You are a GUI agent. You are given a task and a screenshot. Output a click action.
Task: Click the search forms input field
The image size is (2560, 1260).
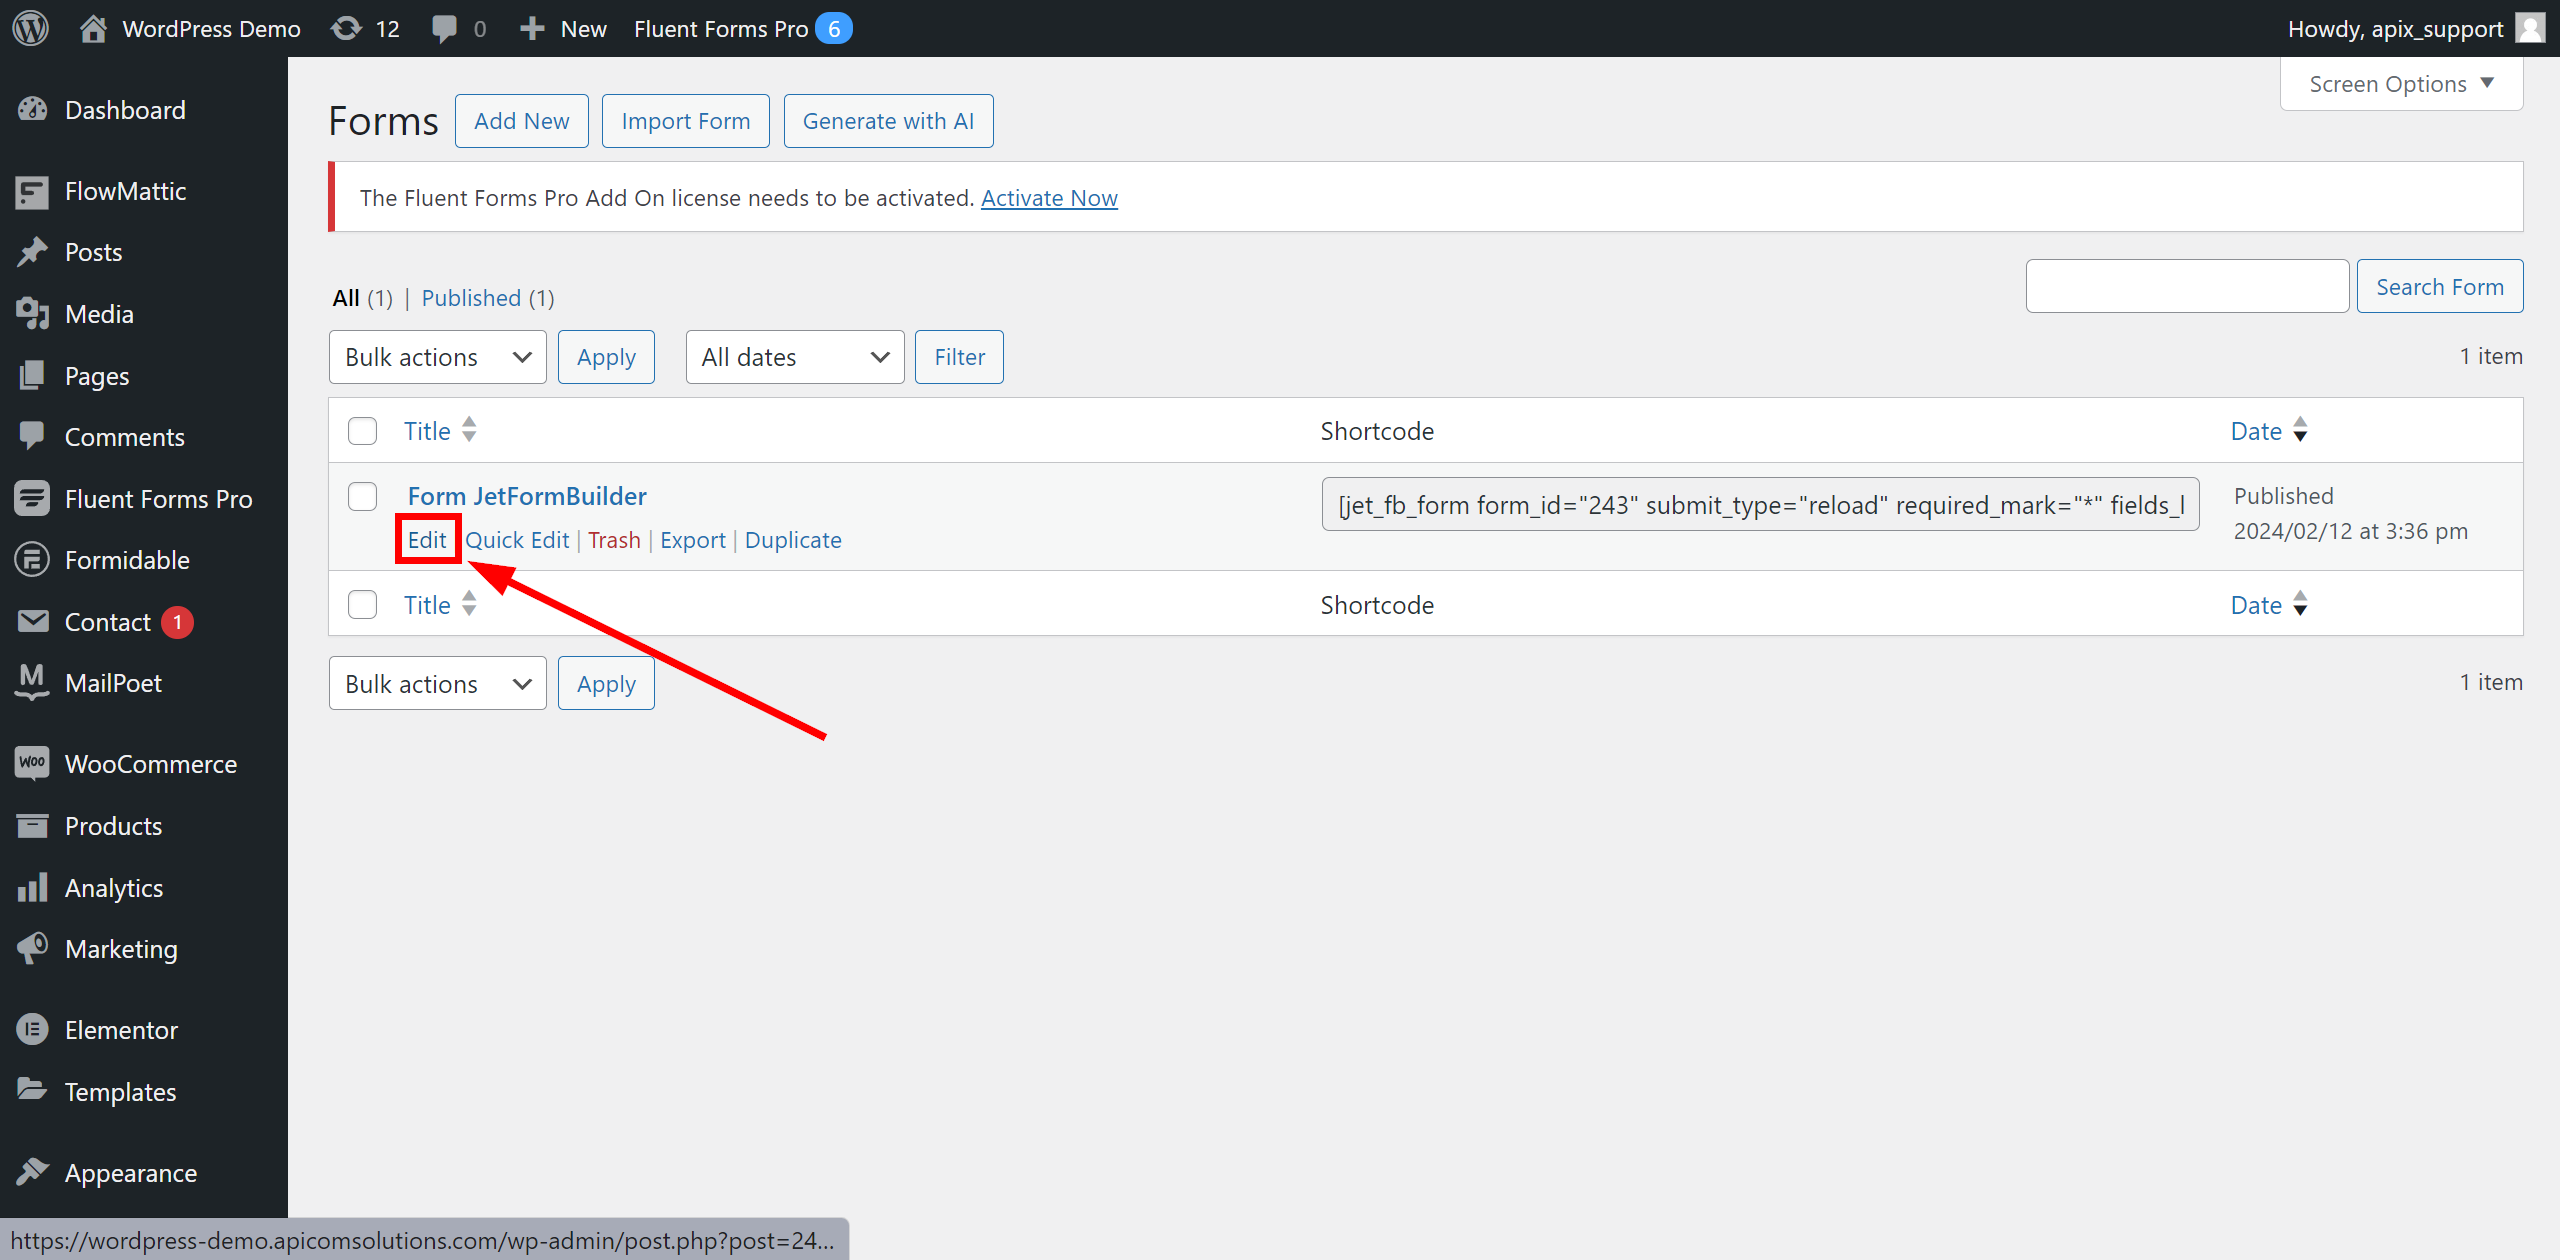[x=2187, y=287]
